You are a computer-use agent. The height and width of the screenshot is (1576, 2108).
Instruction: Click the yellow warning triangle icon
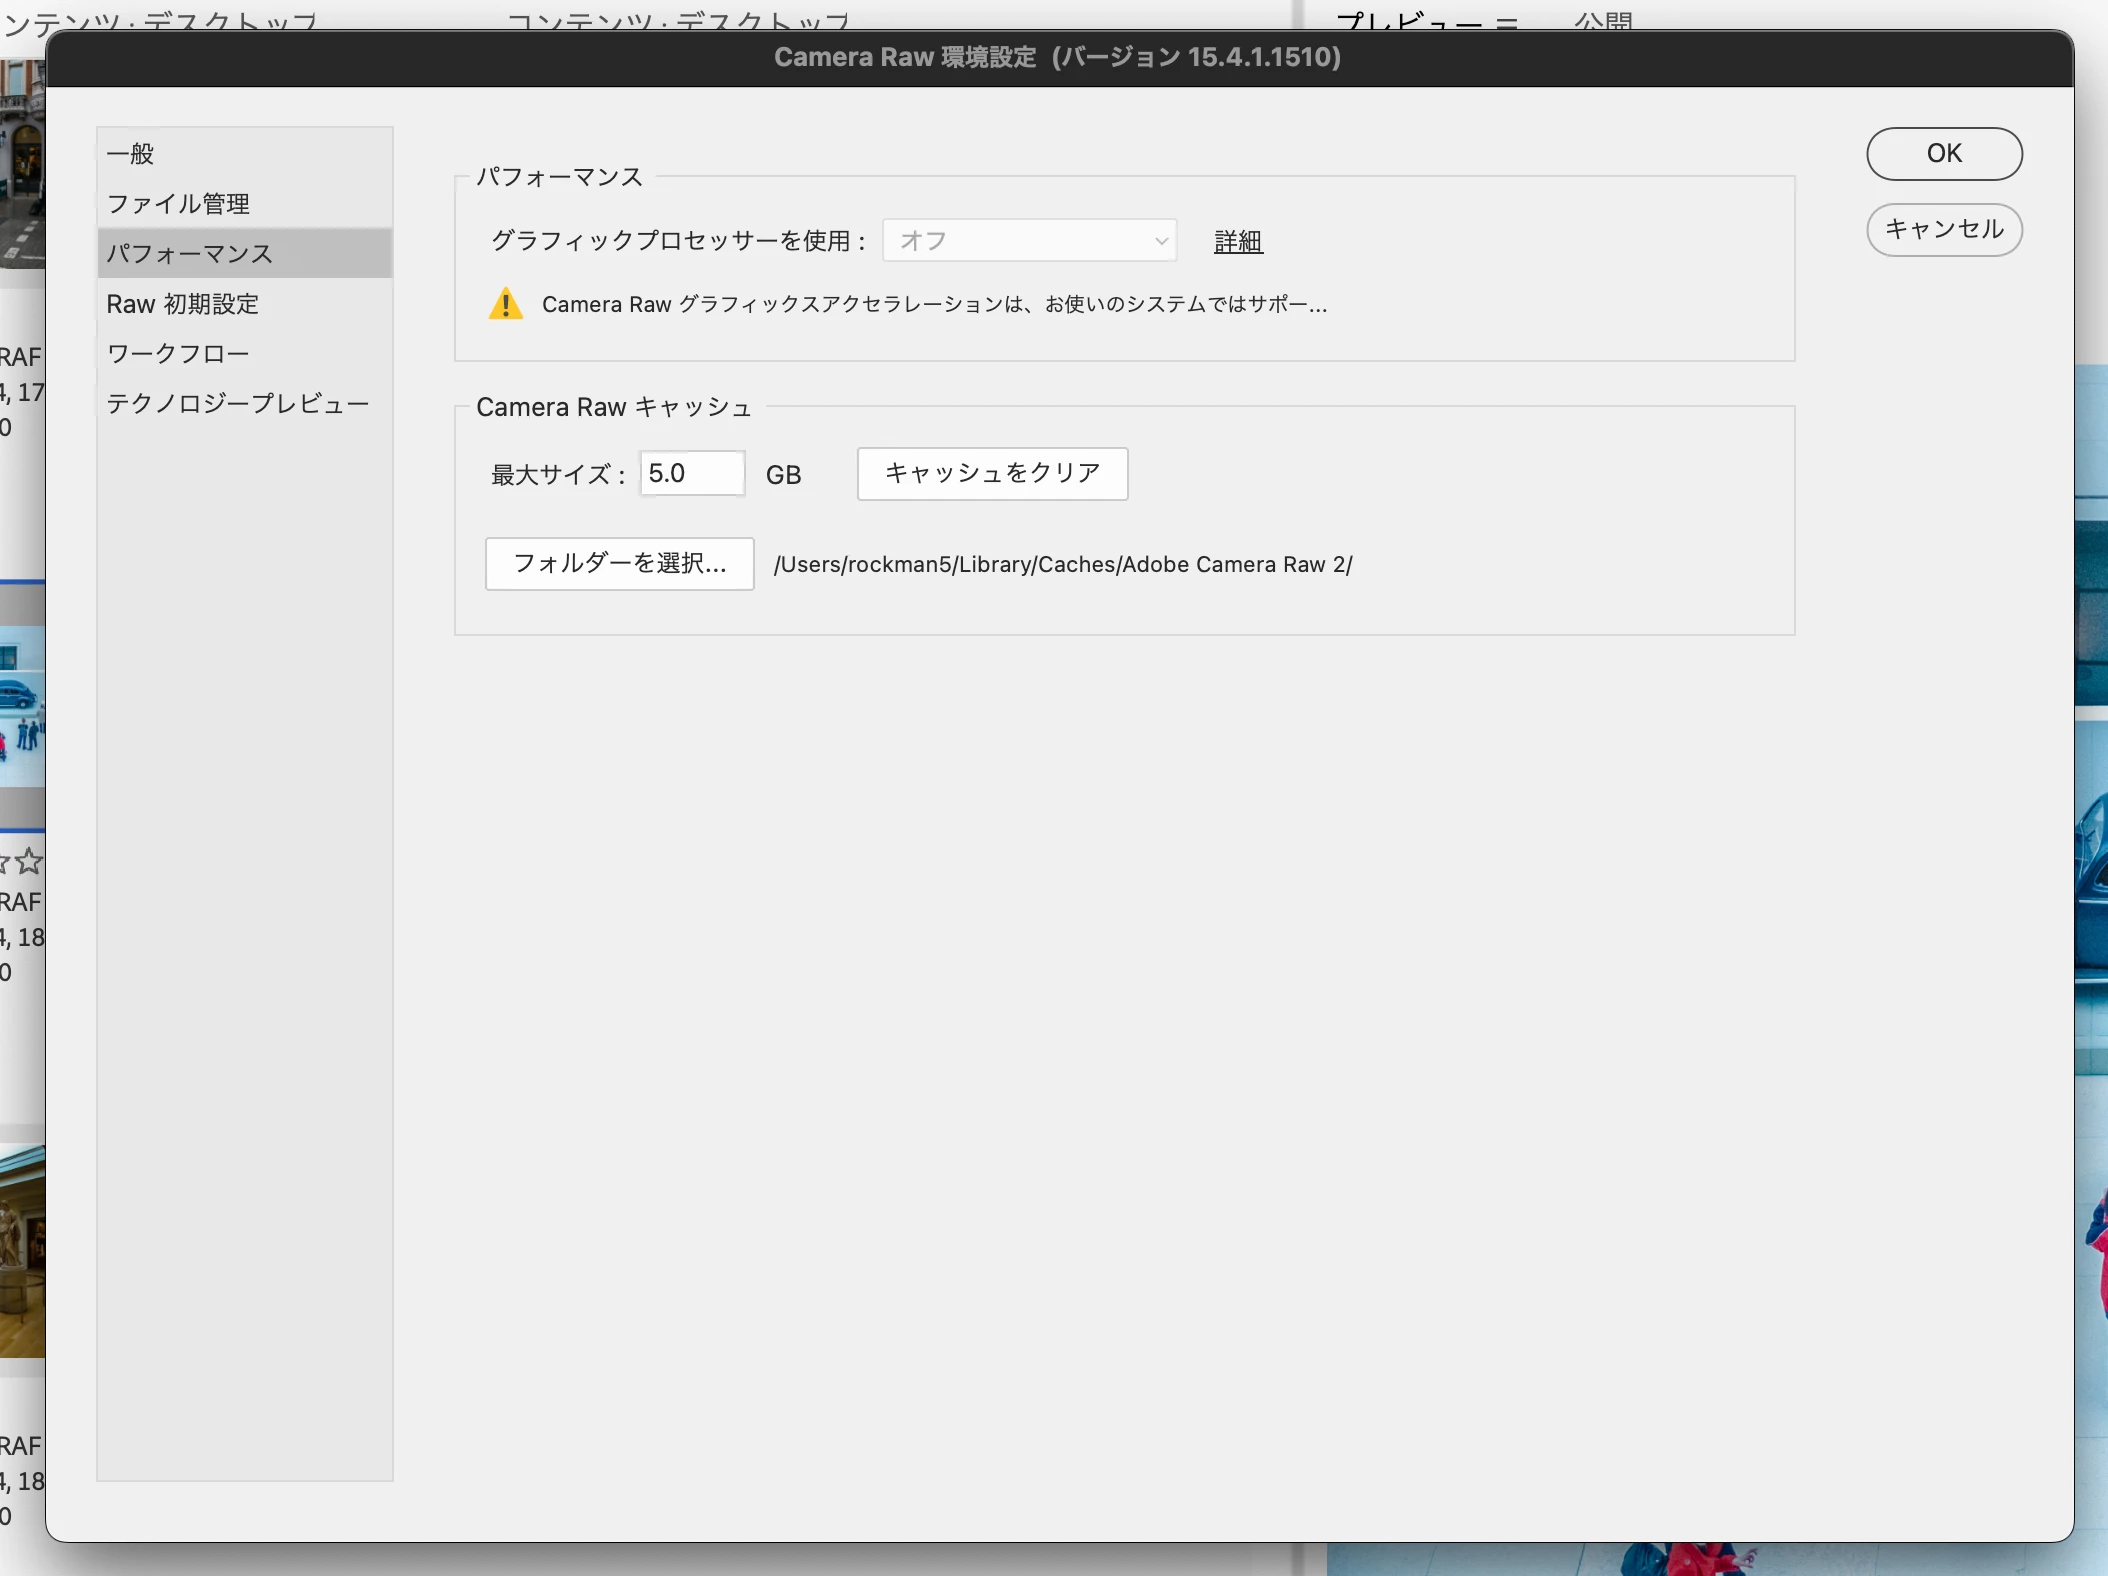pos(506,304)
